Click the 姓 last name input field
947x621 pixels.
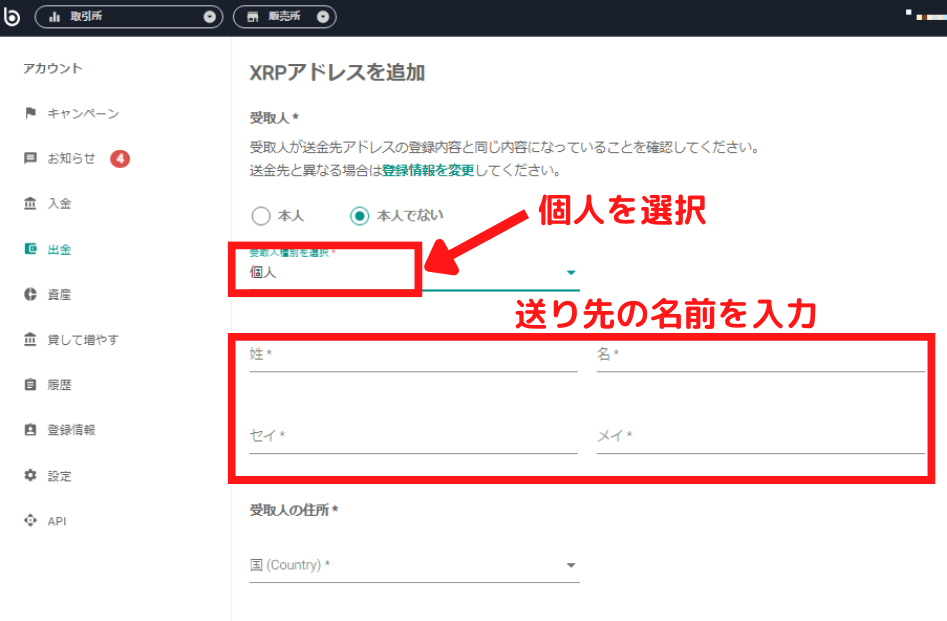(x=413, y=355)
